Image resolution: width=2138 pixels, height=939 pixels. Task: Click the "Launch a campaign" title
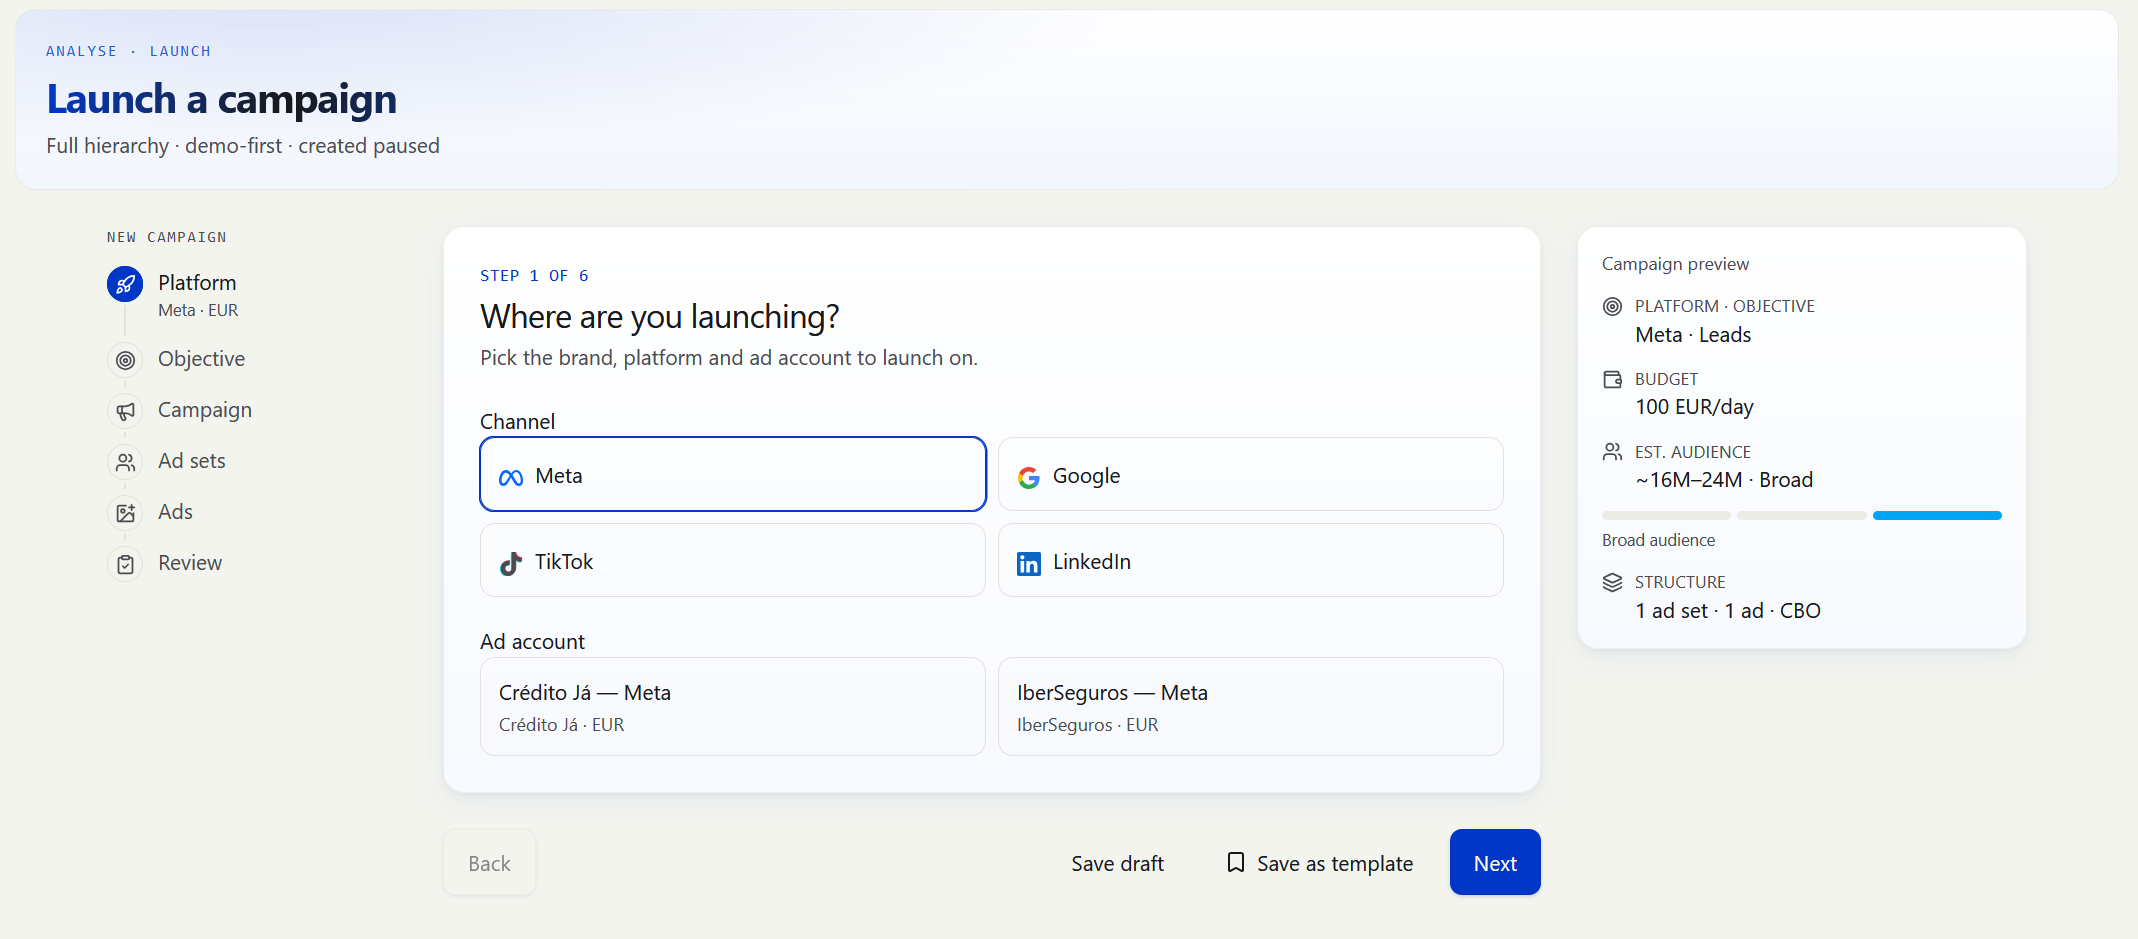(x=221, y=99)
